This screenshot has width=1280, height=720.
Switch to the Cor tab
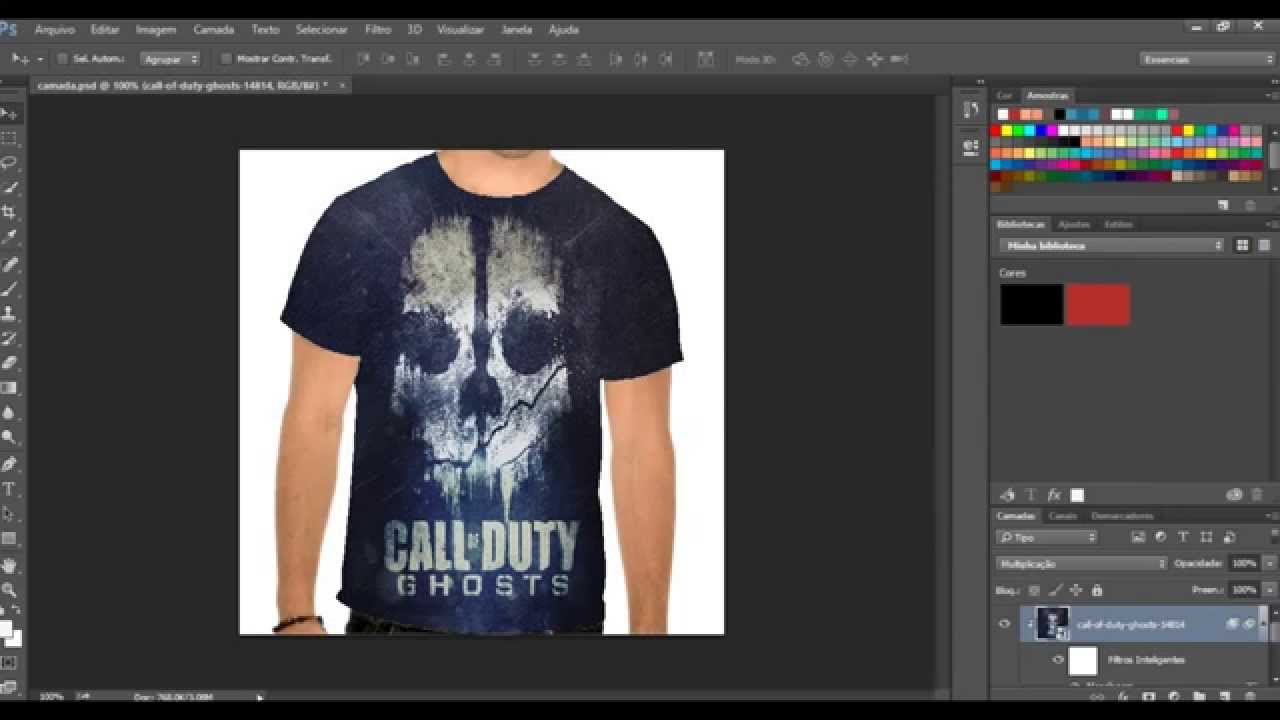click(x=1004, y=96)
